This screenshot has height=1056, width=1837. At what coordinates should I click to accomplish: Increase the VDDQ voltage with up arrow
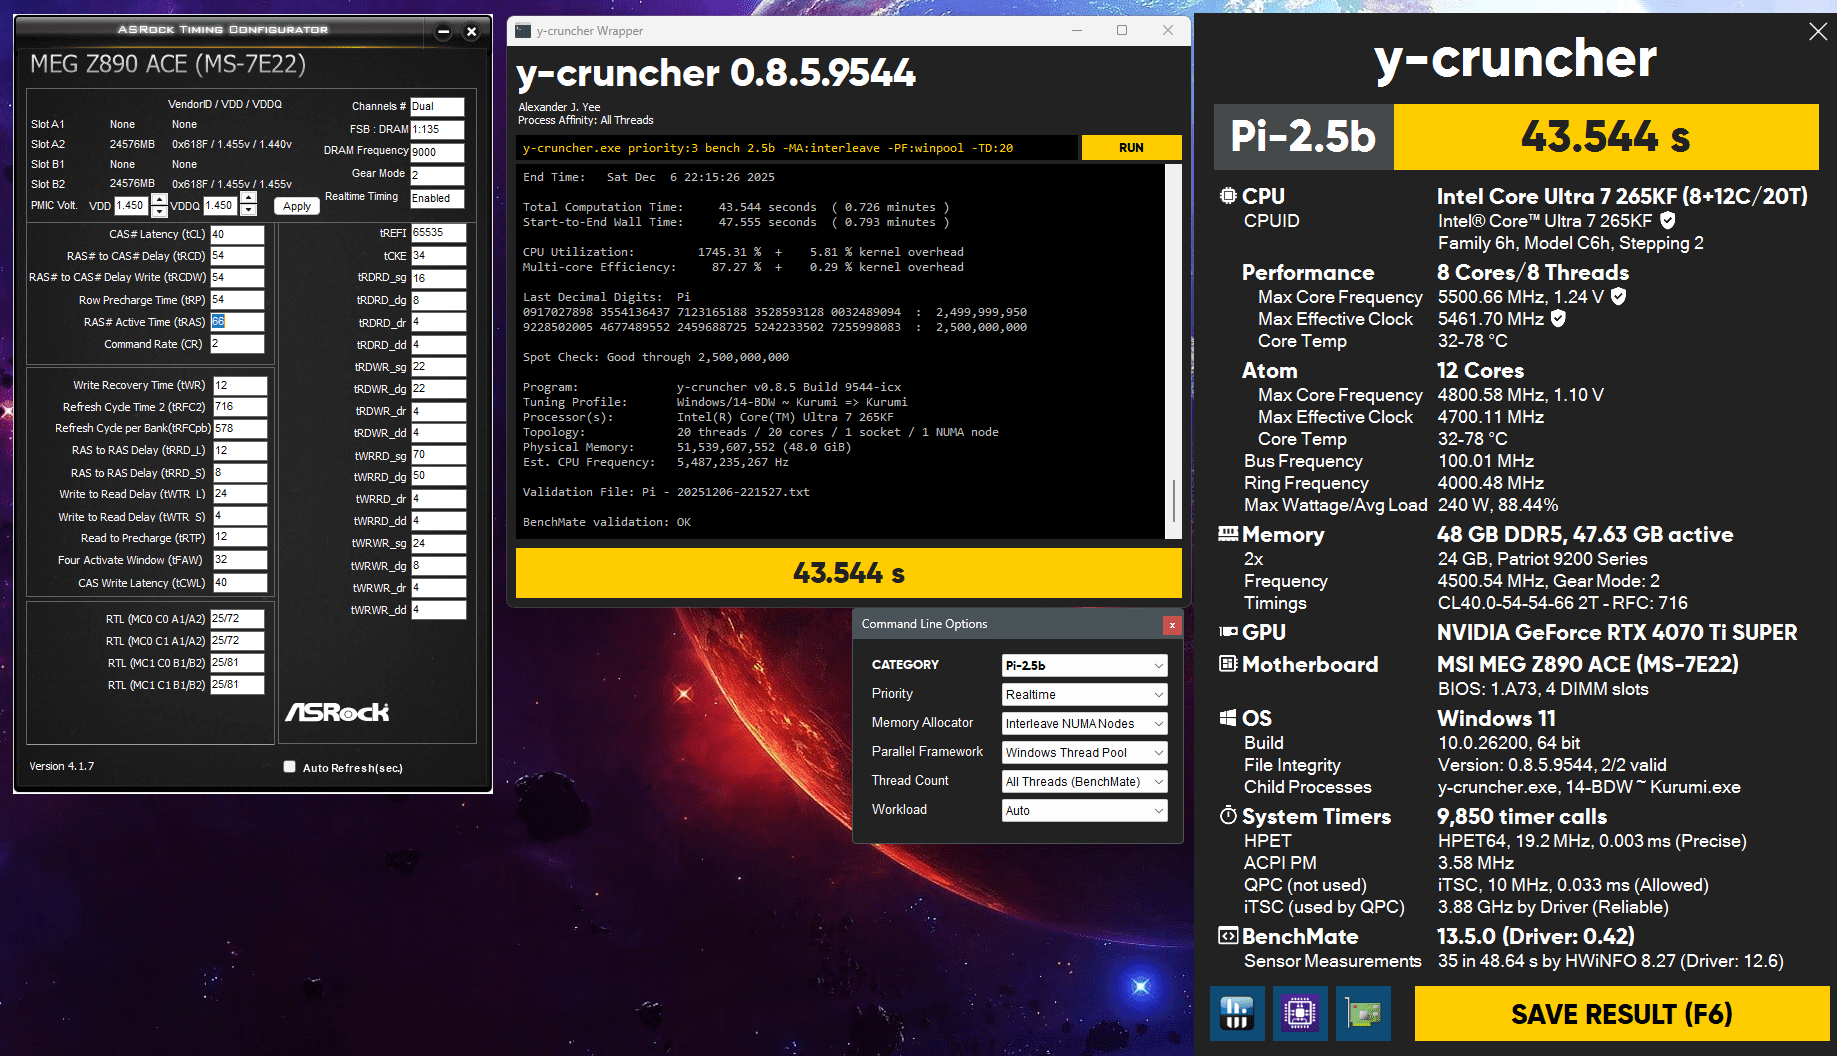pyautogui.click(x=249, y=200)
